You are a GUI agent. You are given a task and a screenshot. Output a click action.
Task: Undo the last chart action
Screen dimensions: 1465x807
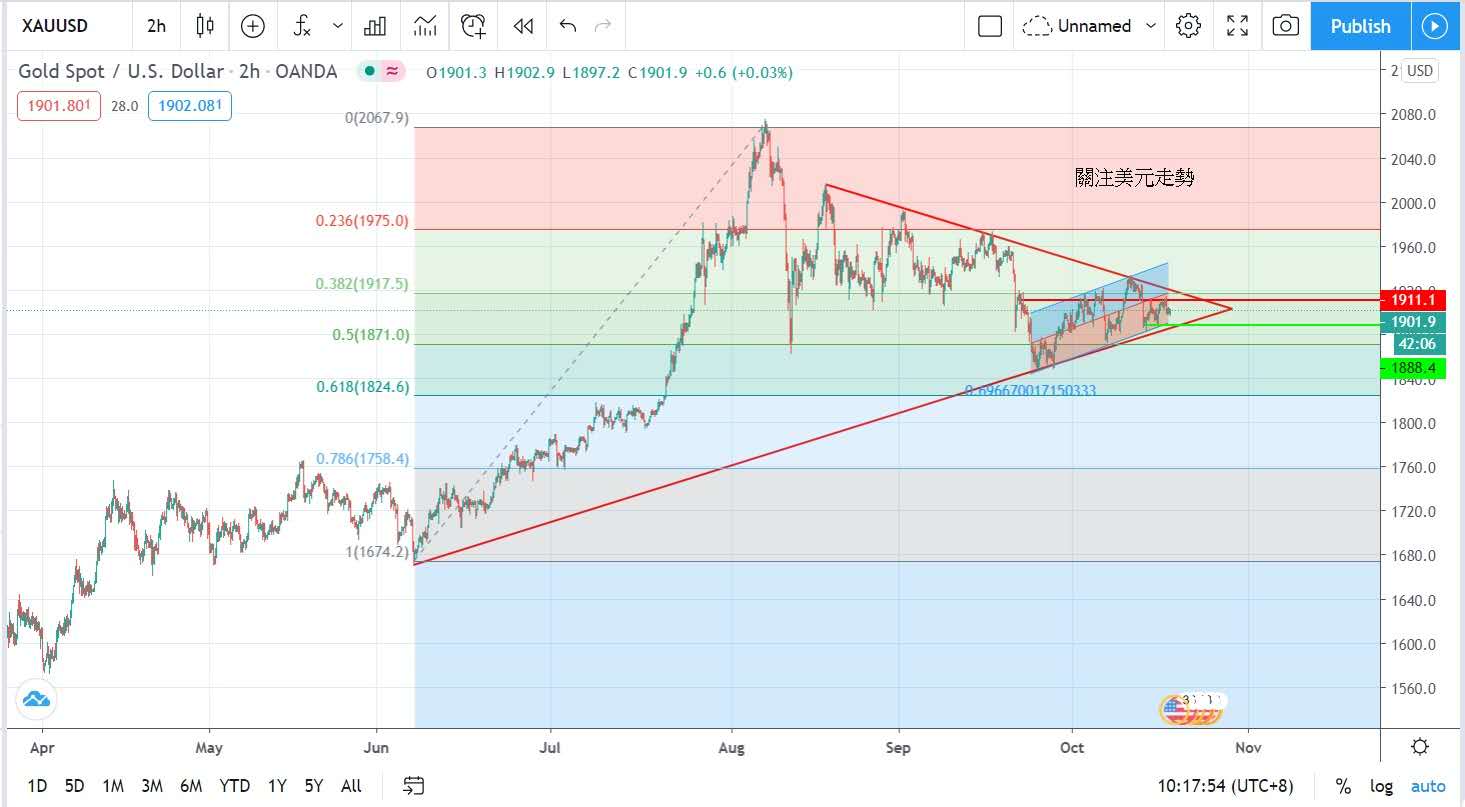click(x=568, y=26)
